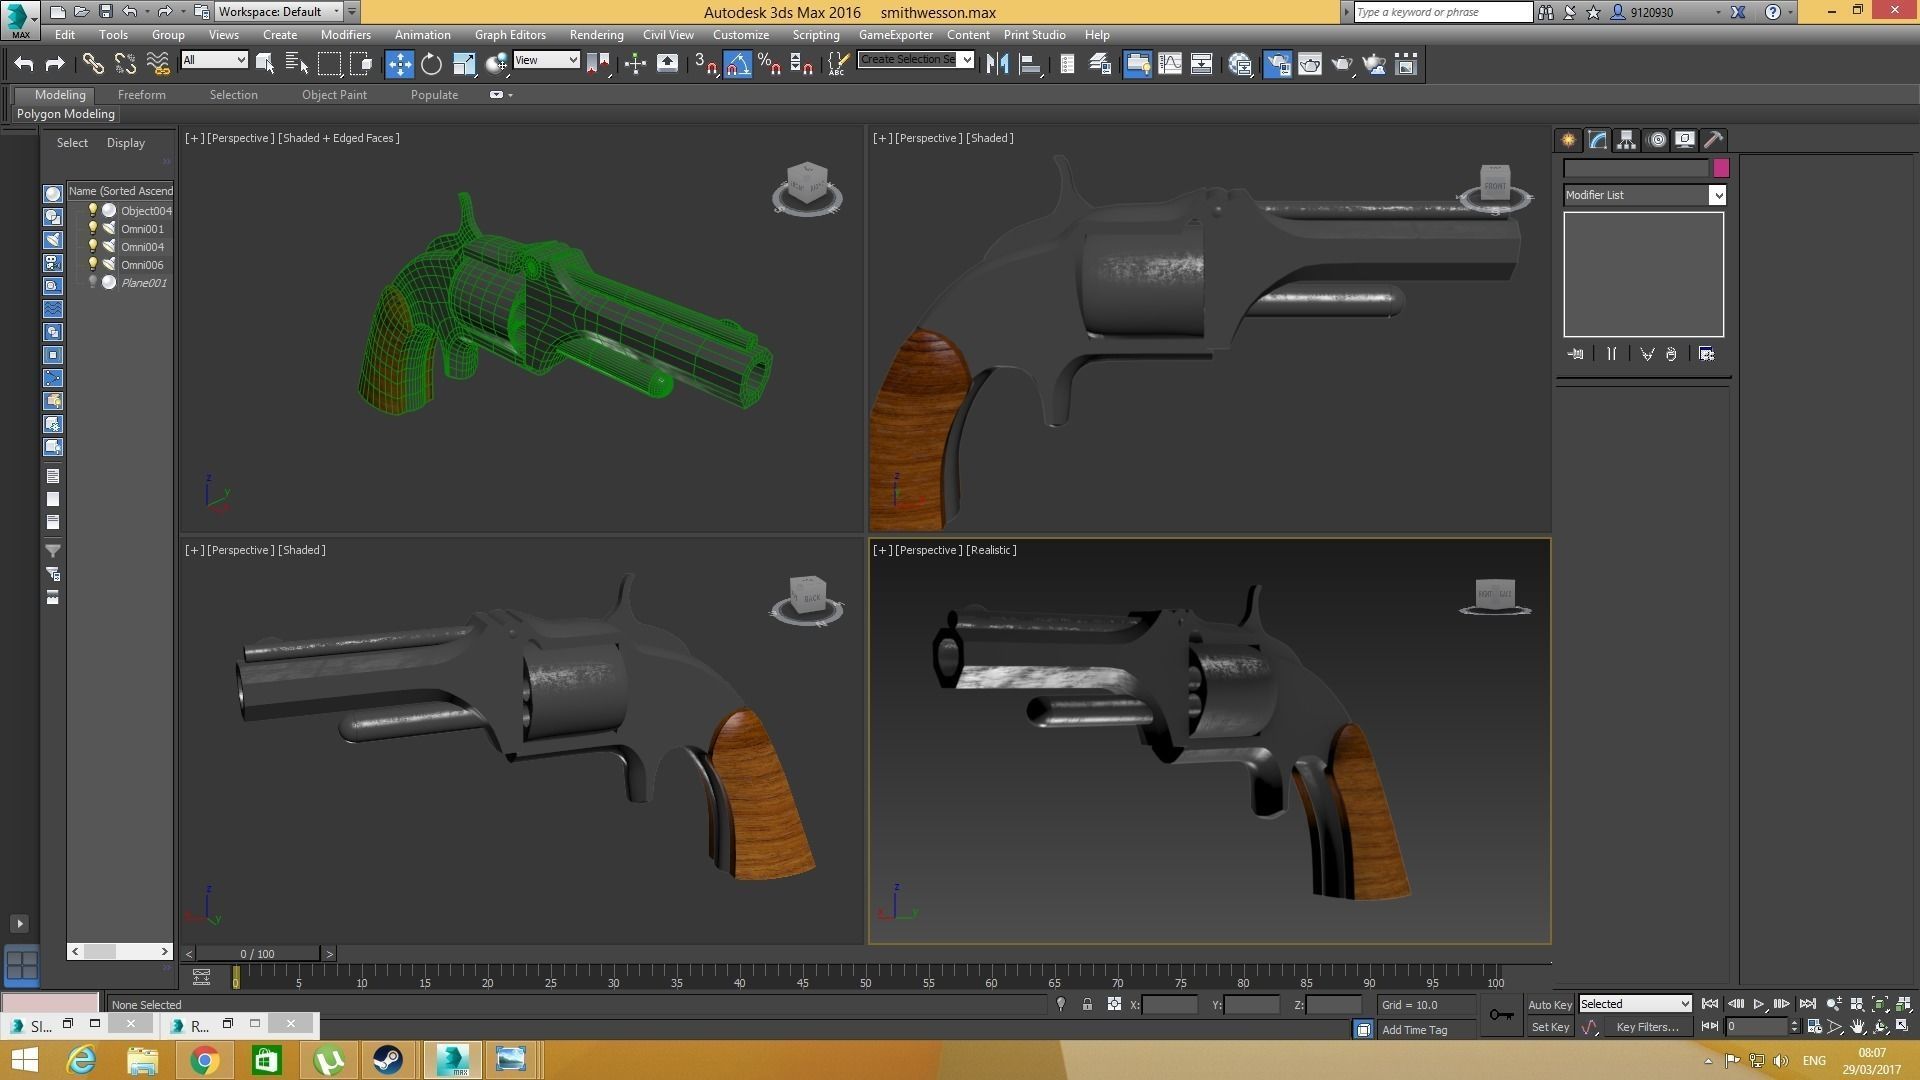The width and height of the screenshot is (1920, 1080).
Task: Click the X coordinate input field
Action: (1169, 1005)
